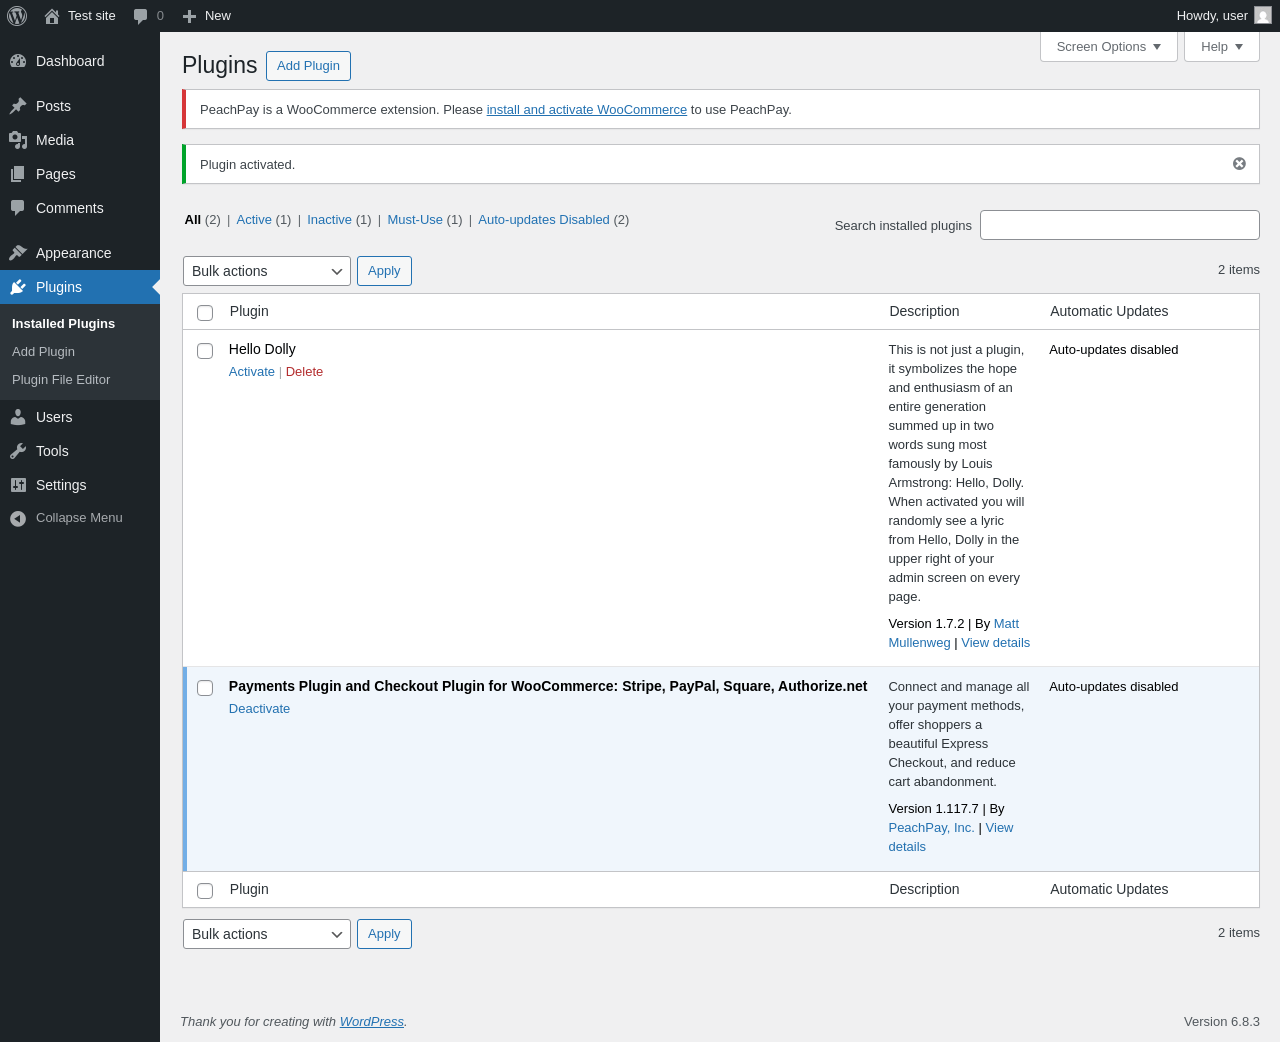1280x1042 pixels.
Task: Open the top Bulk actions dropdown
Action: (x=267, y=271)
